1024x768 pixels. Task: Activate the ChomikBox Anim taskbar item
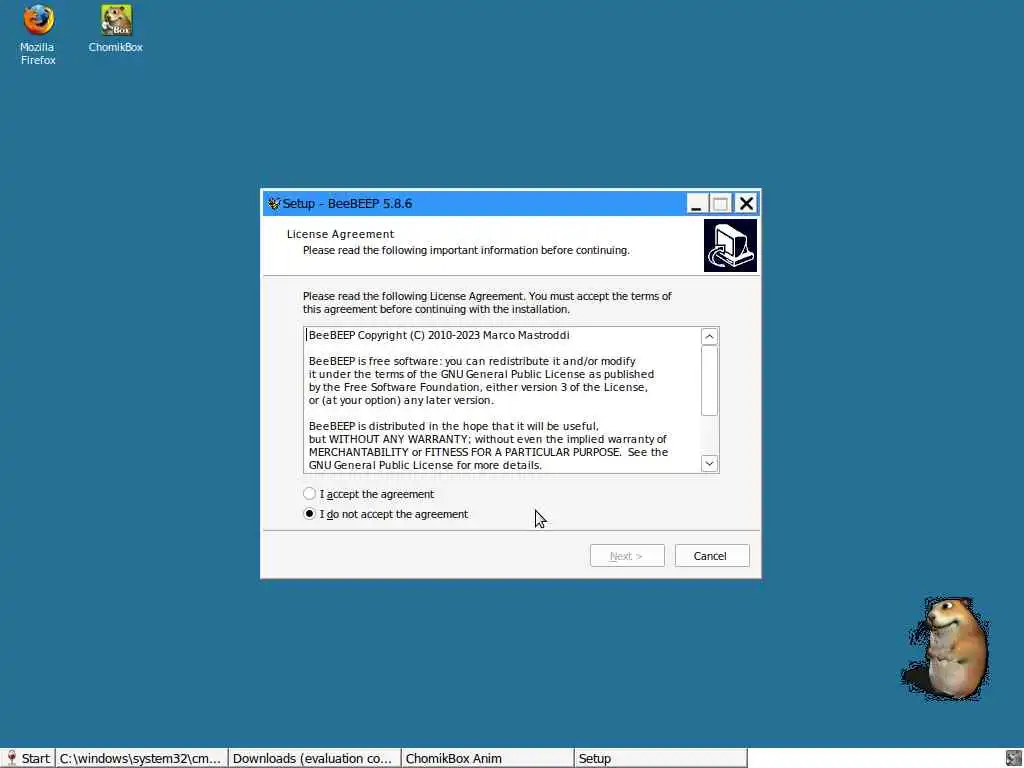click(487, 758)
